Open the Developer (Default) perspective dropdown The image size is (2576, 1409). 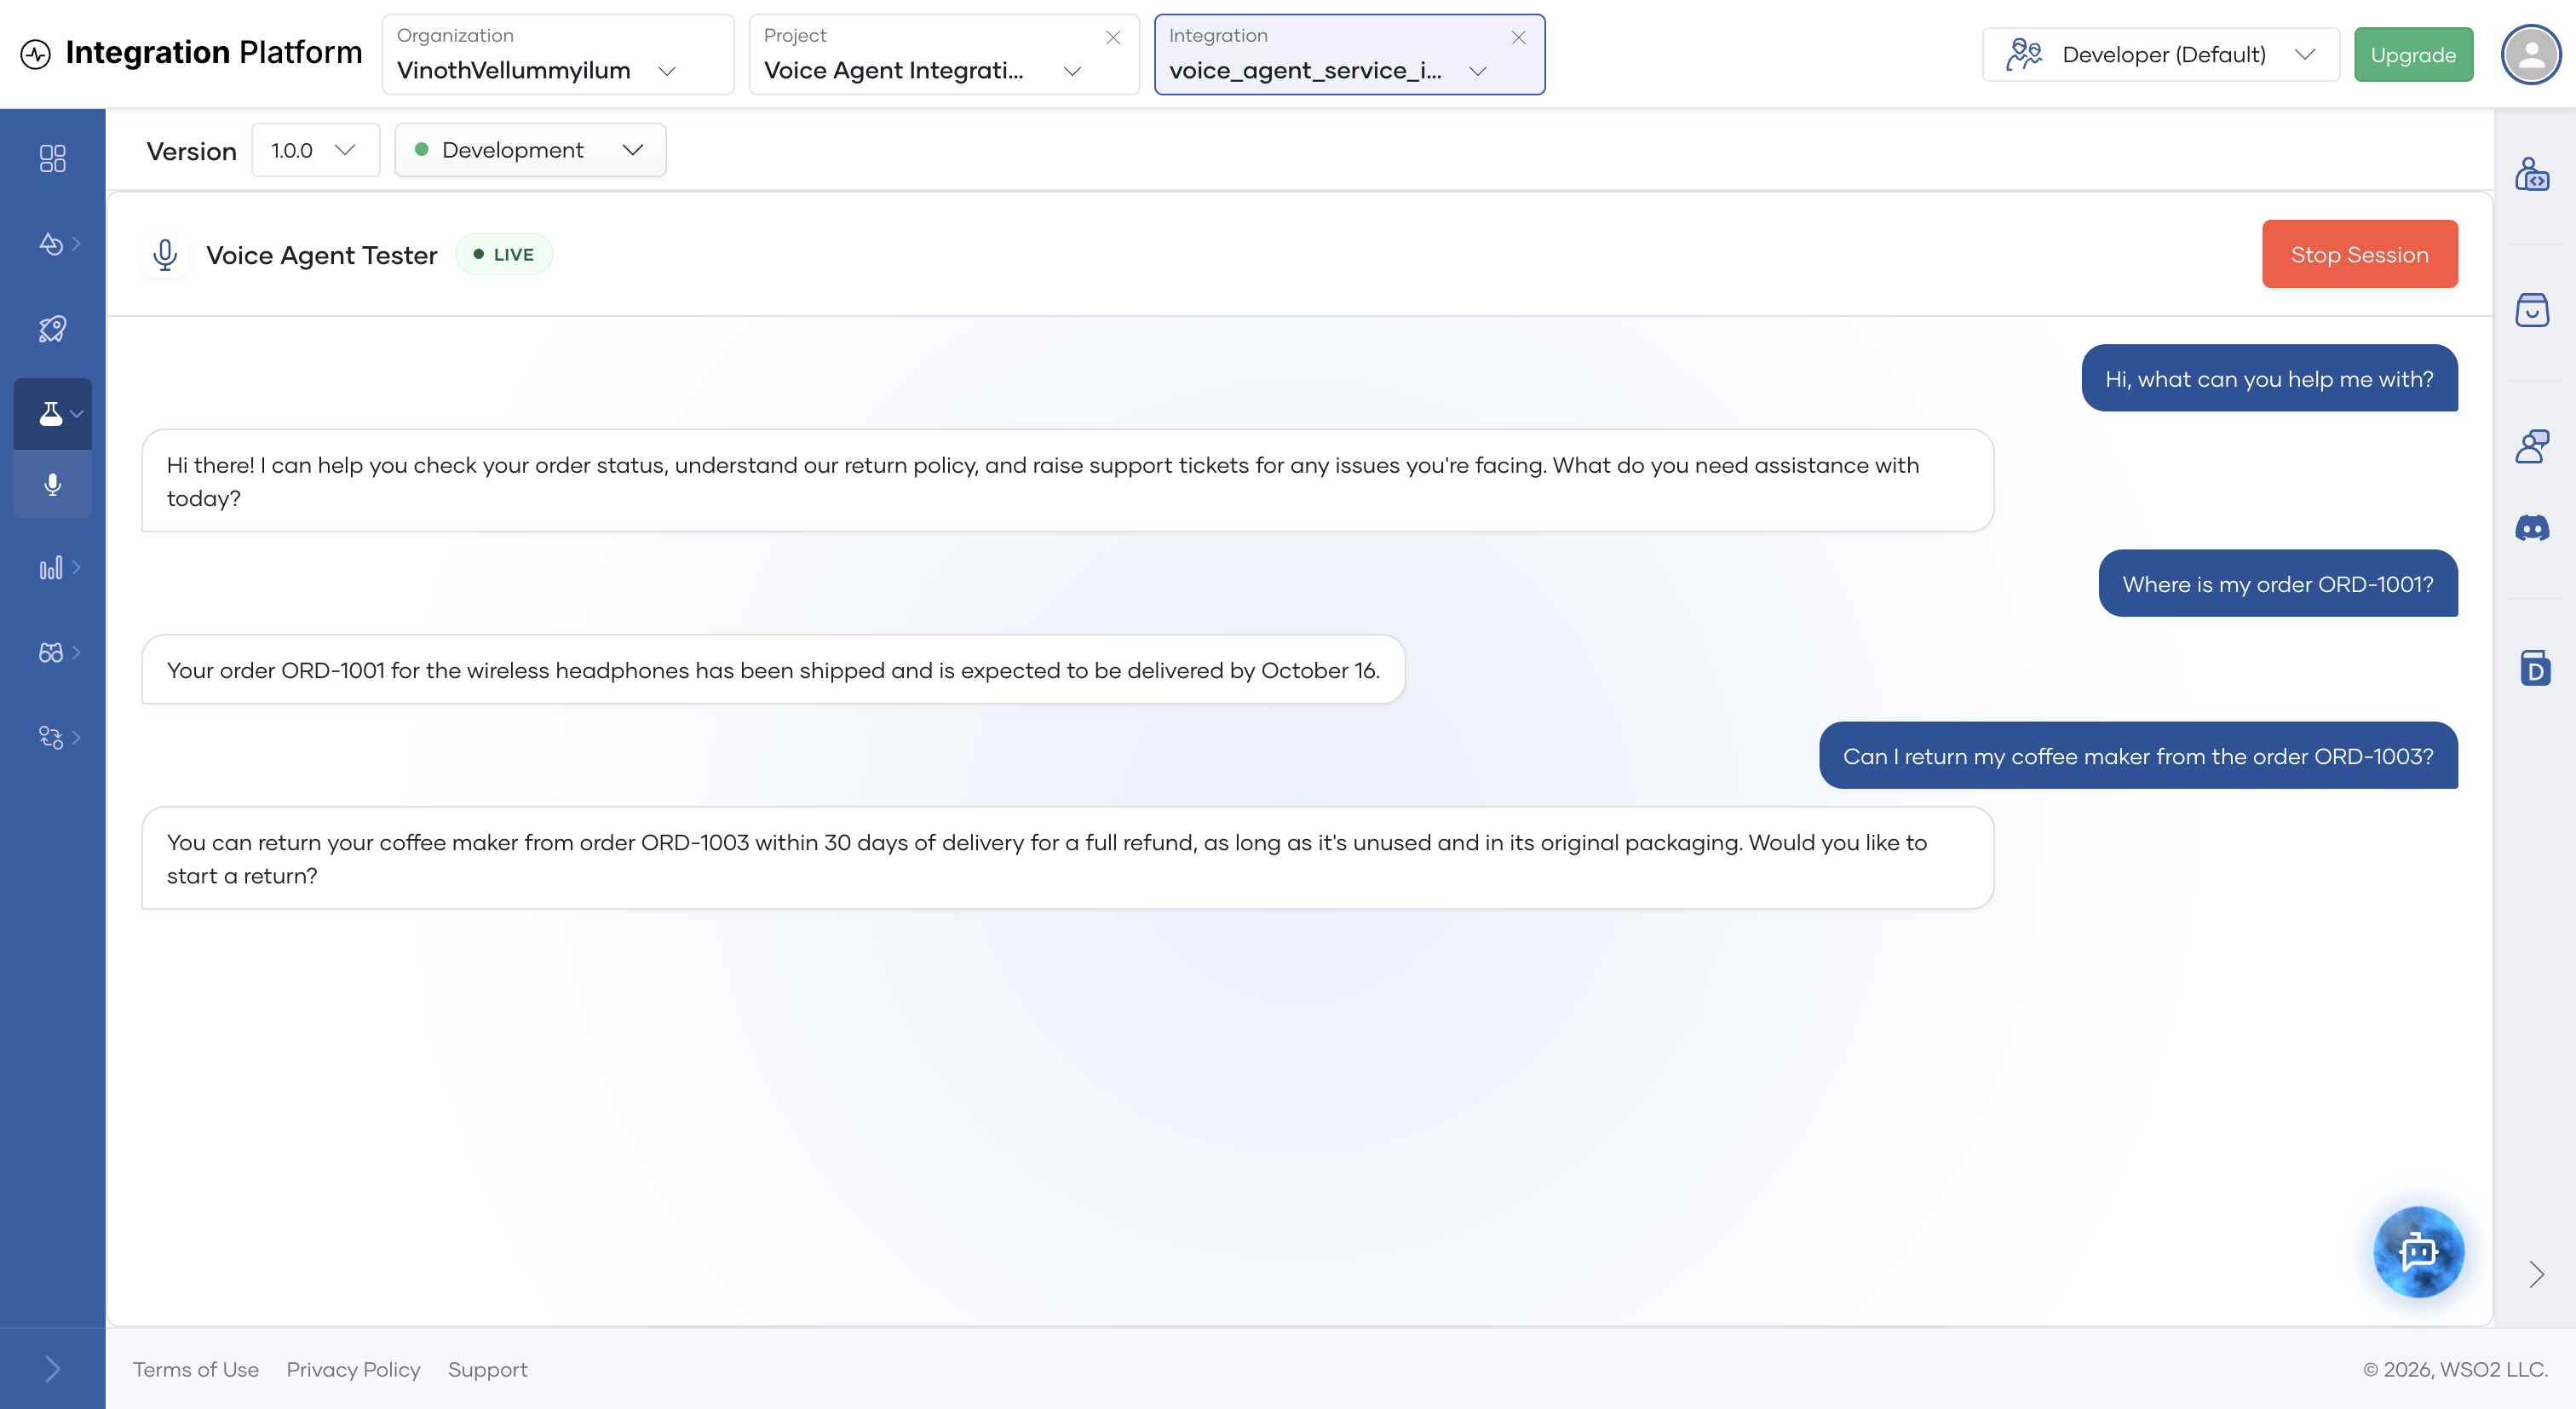tap(2161, 54)
